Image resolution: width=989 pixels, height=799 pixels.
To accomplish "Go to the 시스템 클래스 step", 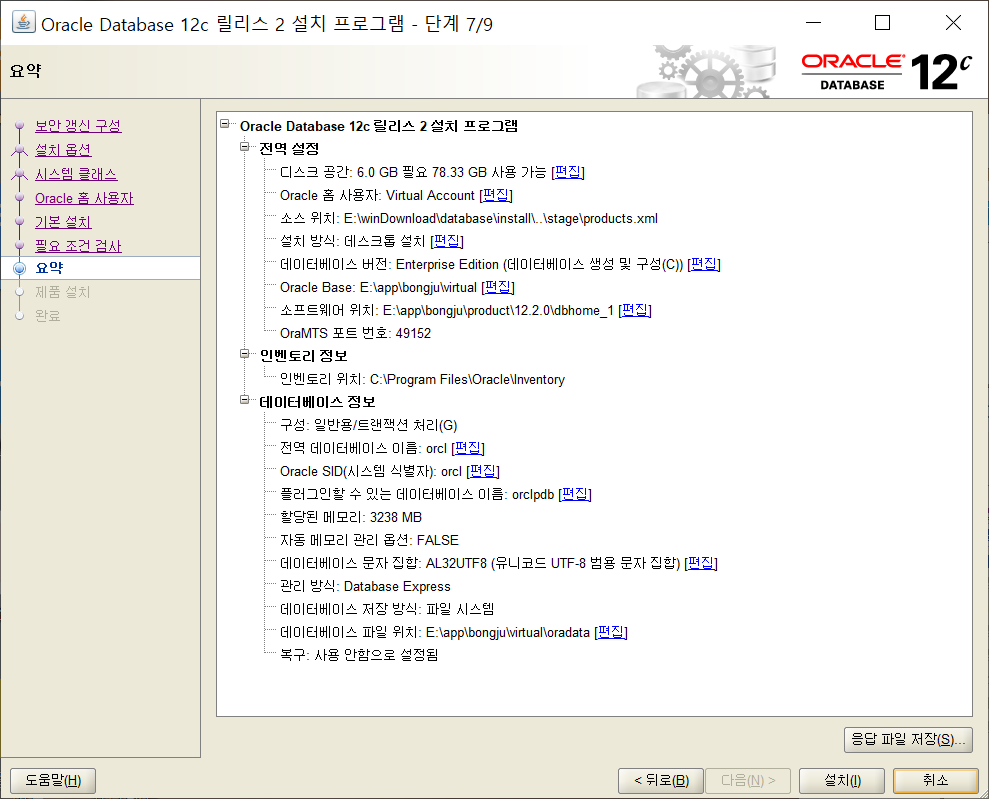I will pyautogui.click(x=76, y=173).
